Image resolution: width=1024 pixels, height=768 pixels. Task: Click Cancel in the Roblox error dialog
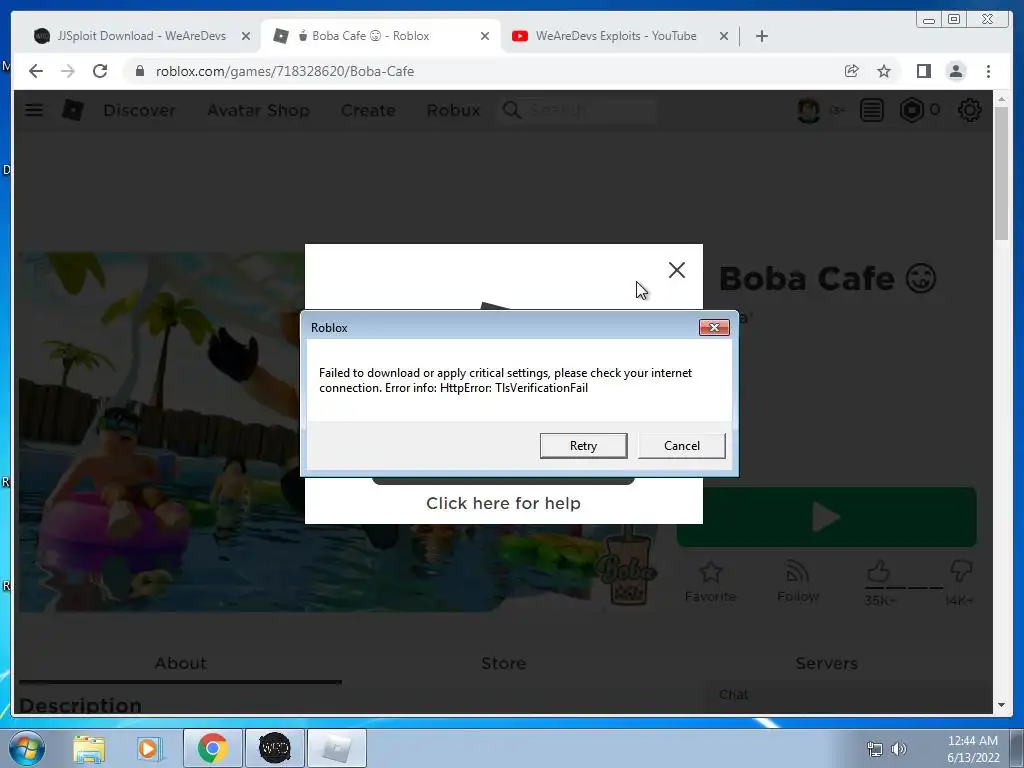pyautogui.click(x=681, y=445)
